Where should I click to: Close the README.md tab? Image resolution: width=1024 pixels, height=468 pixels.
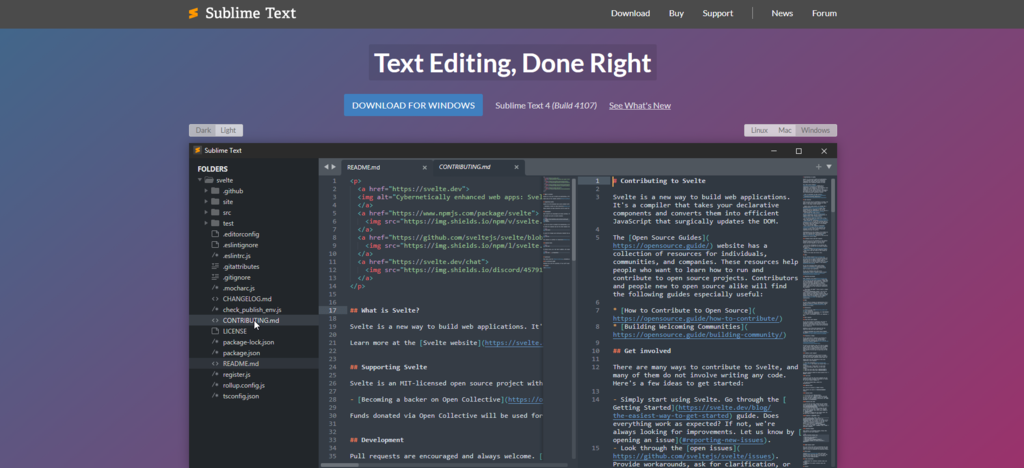coord(424,166)
